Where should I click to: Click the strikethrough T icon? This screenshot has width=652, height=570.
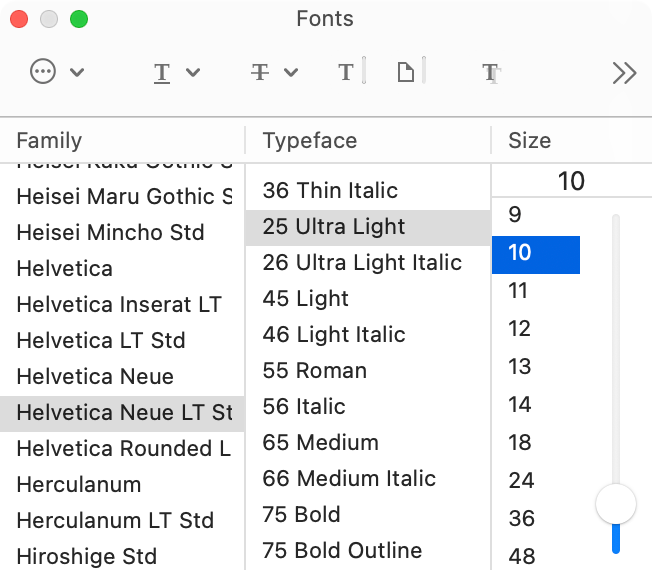[x=260, y=72]
